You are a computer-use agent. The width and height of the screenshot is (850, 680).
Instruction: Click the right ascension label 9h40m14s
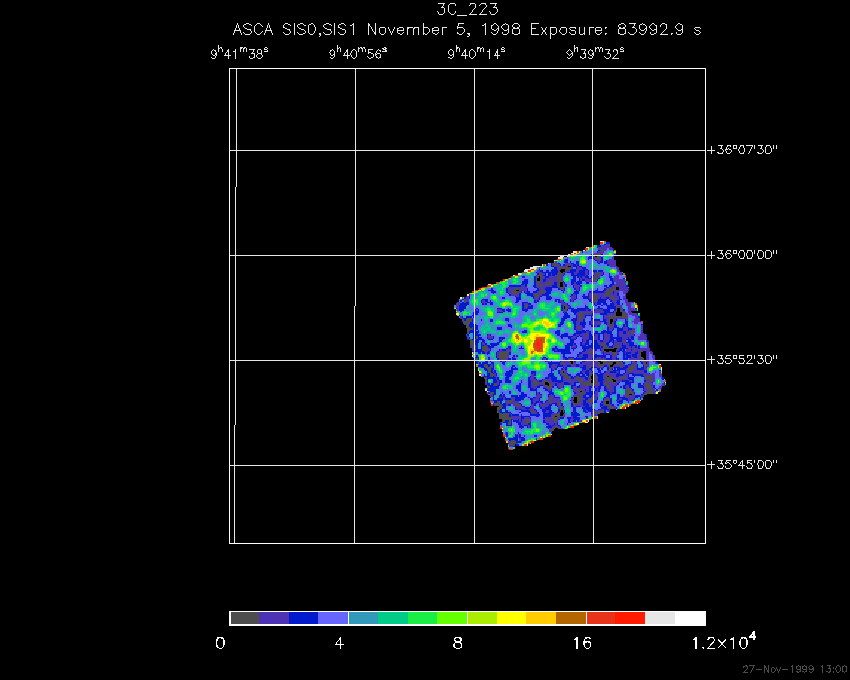[x=476, y=53]
